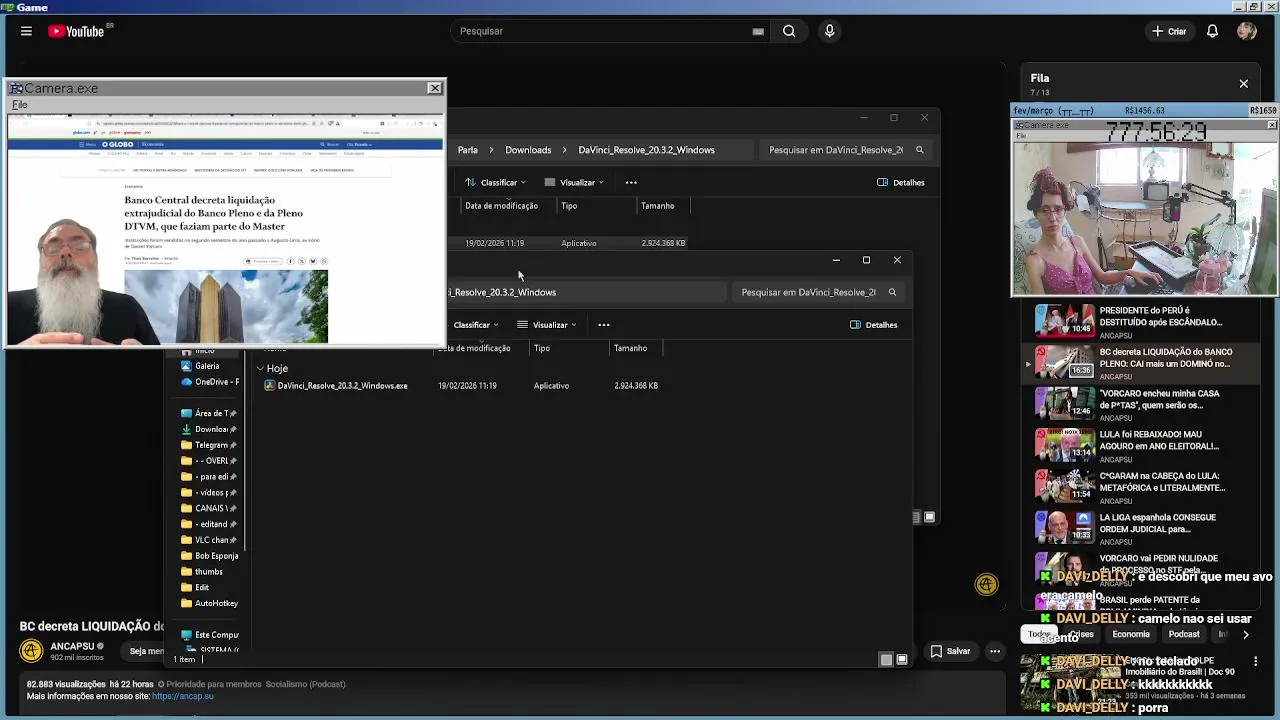Screen dimensions: 1280x720
Task: Open the YouTube hamburger guide menu
Action: pos(26,31)
